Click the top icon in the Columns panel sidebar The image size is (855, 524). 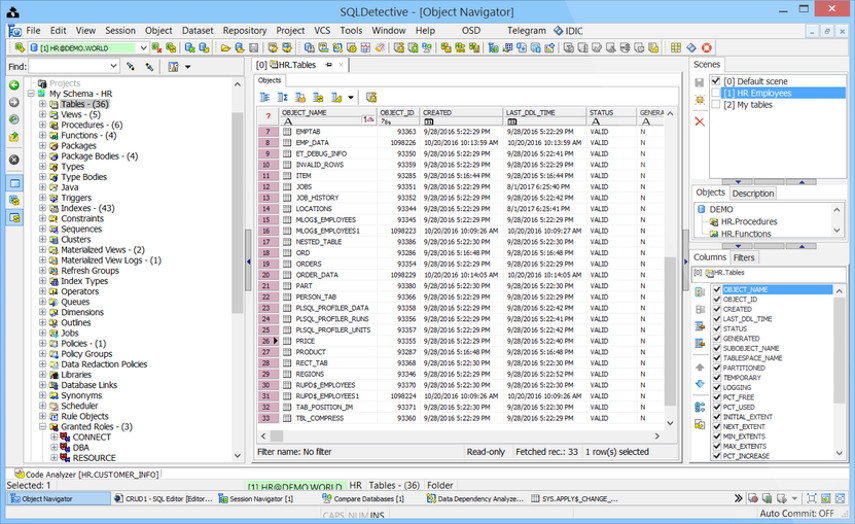pos(700,292)
